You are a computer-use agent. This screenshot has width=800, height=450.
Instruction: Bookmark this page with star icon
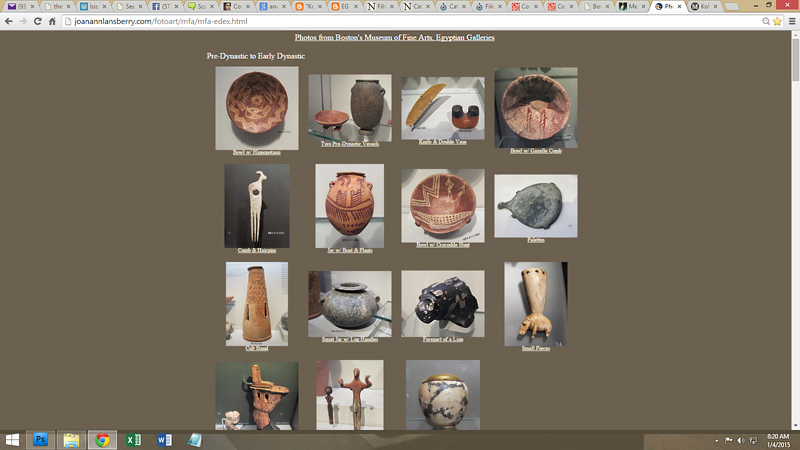[x=777, y=20]
